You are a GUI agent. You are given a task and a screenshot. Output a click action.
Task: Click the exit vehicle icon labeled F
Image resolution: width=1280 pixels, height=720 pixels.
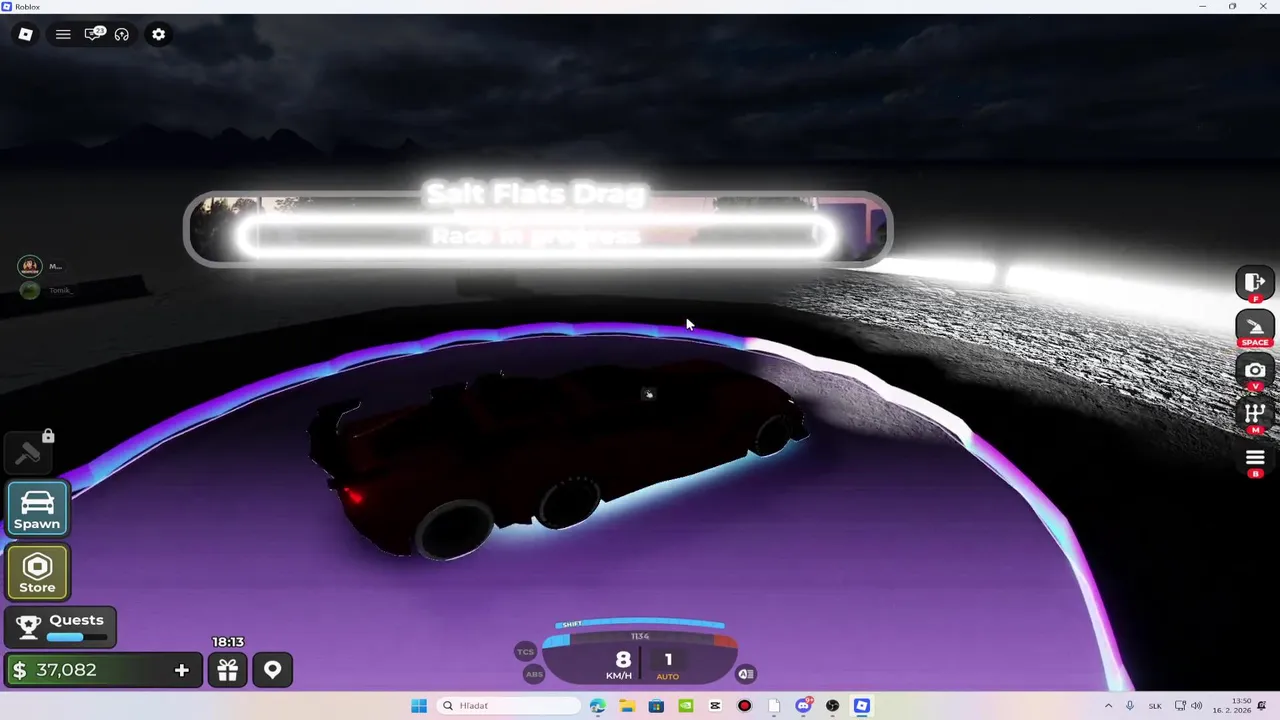tap(1255, 283)
